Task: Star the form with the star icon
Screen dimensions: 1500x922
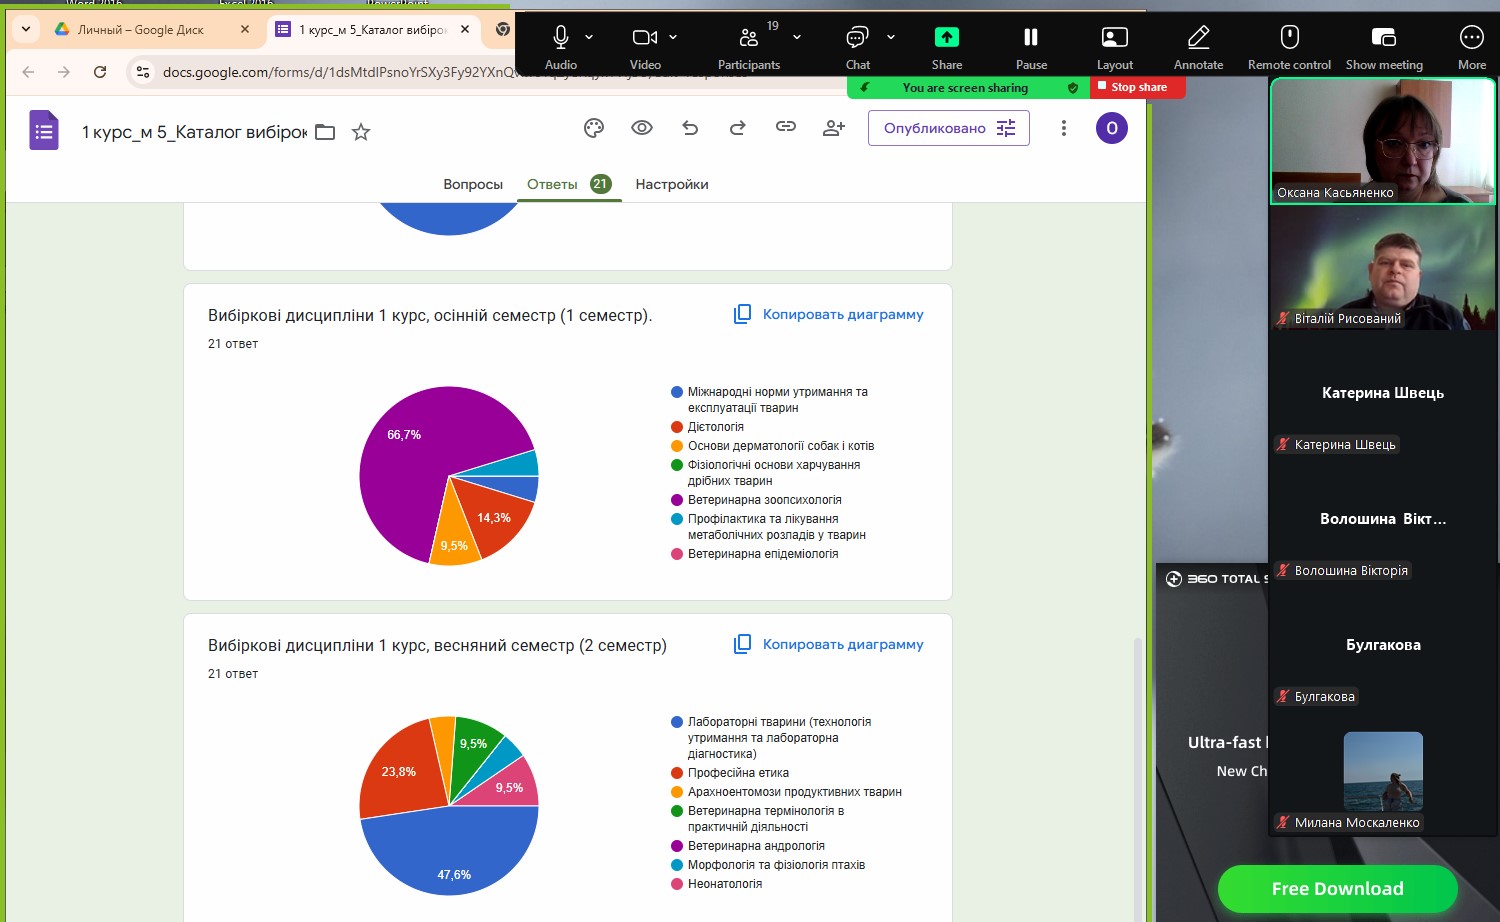Action: 361,132
